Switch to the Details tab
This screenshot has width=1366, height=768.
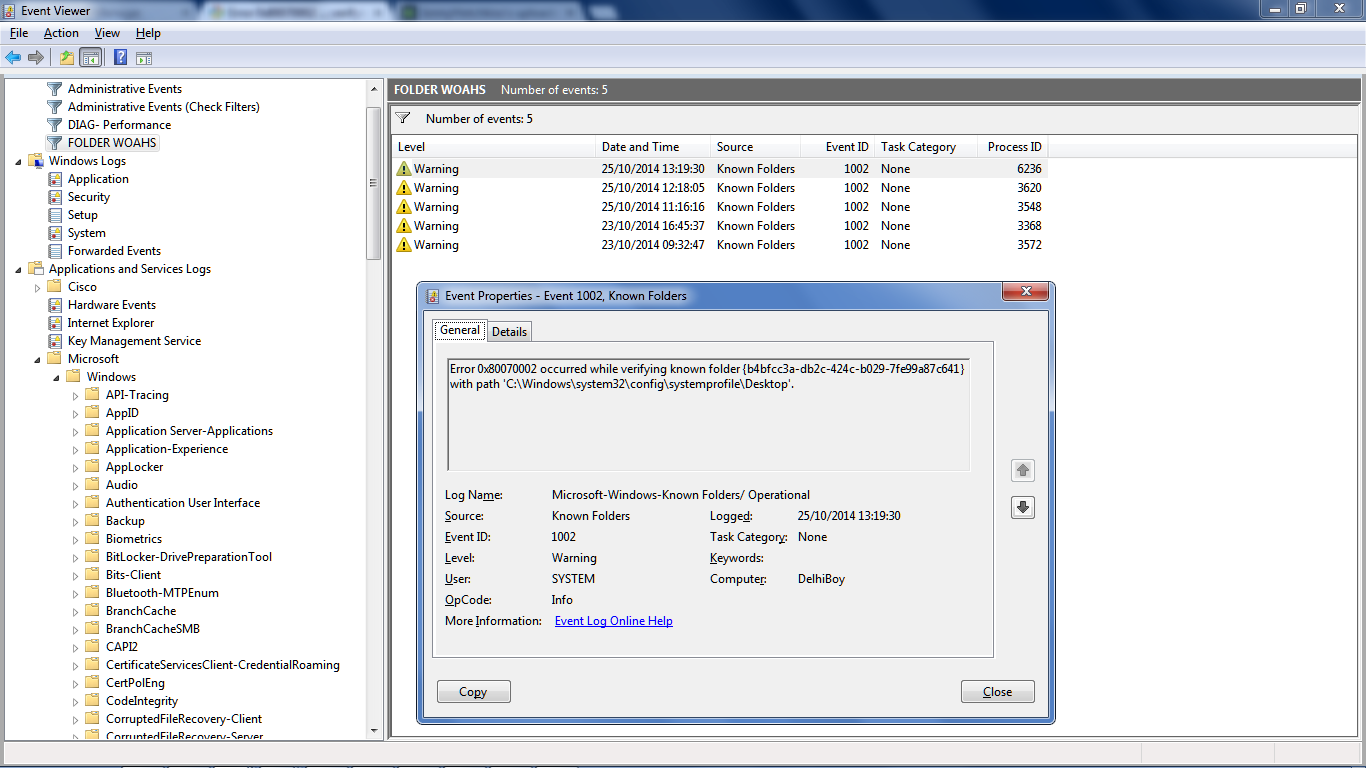click(x=509, y=331)
